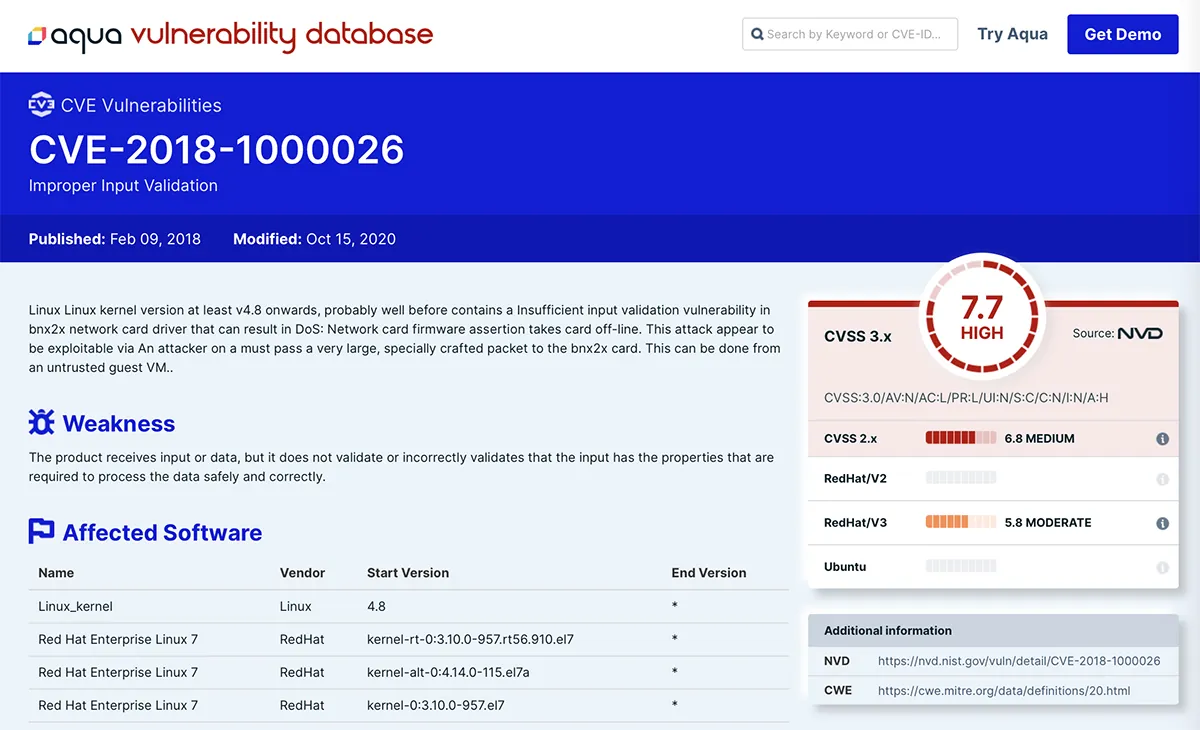Click the Get Demo button
The width and height of the screenshot is (1200, 730).
tap(1123, 34)
